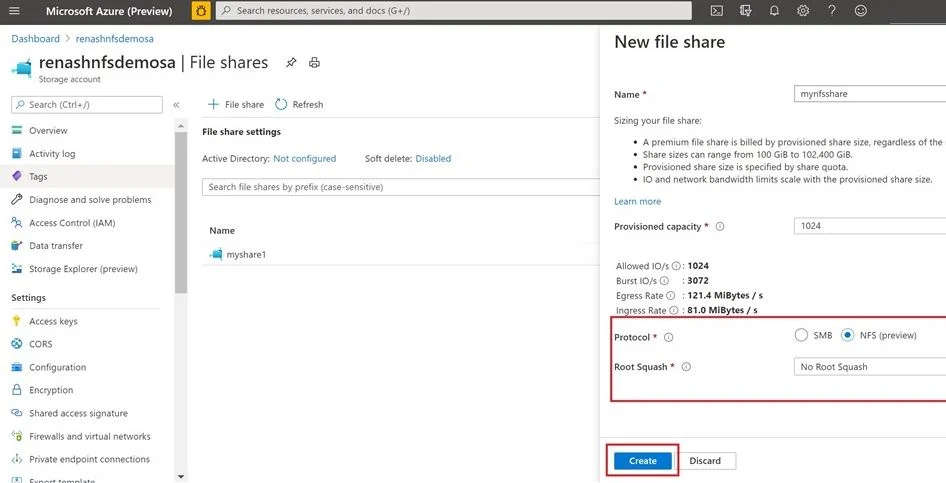Open the Overview menu item
Screen dimensions: 946x483
pos(48,130)
